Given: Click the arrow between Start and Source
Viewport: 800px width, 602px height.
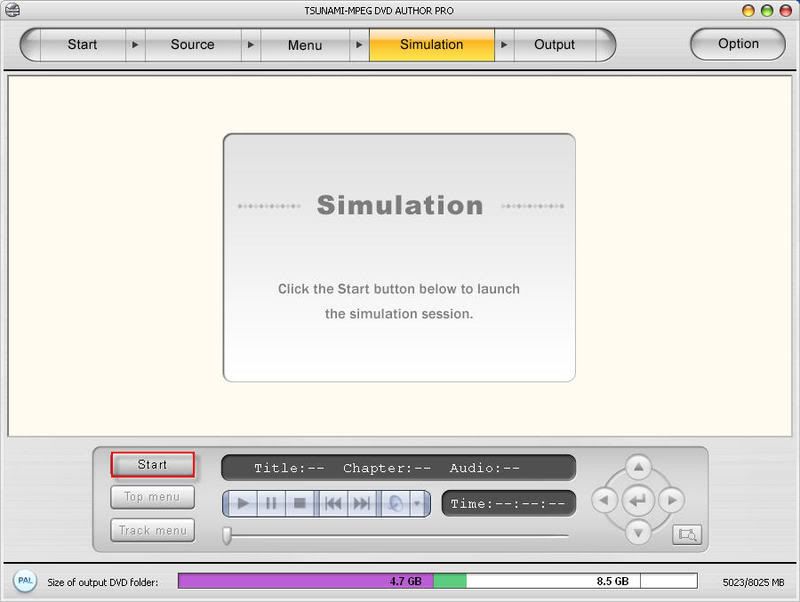Looking at the screenshot, I should [135, 45].
